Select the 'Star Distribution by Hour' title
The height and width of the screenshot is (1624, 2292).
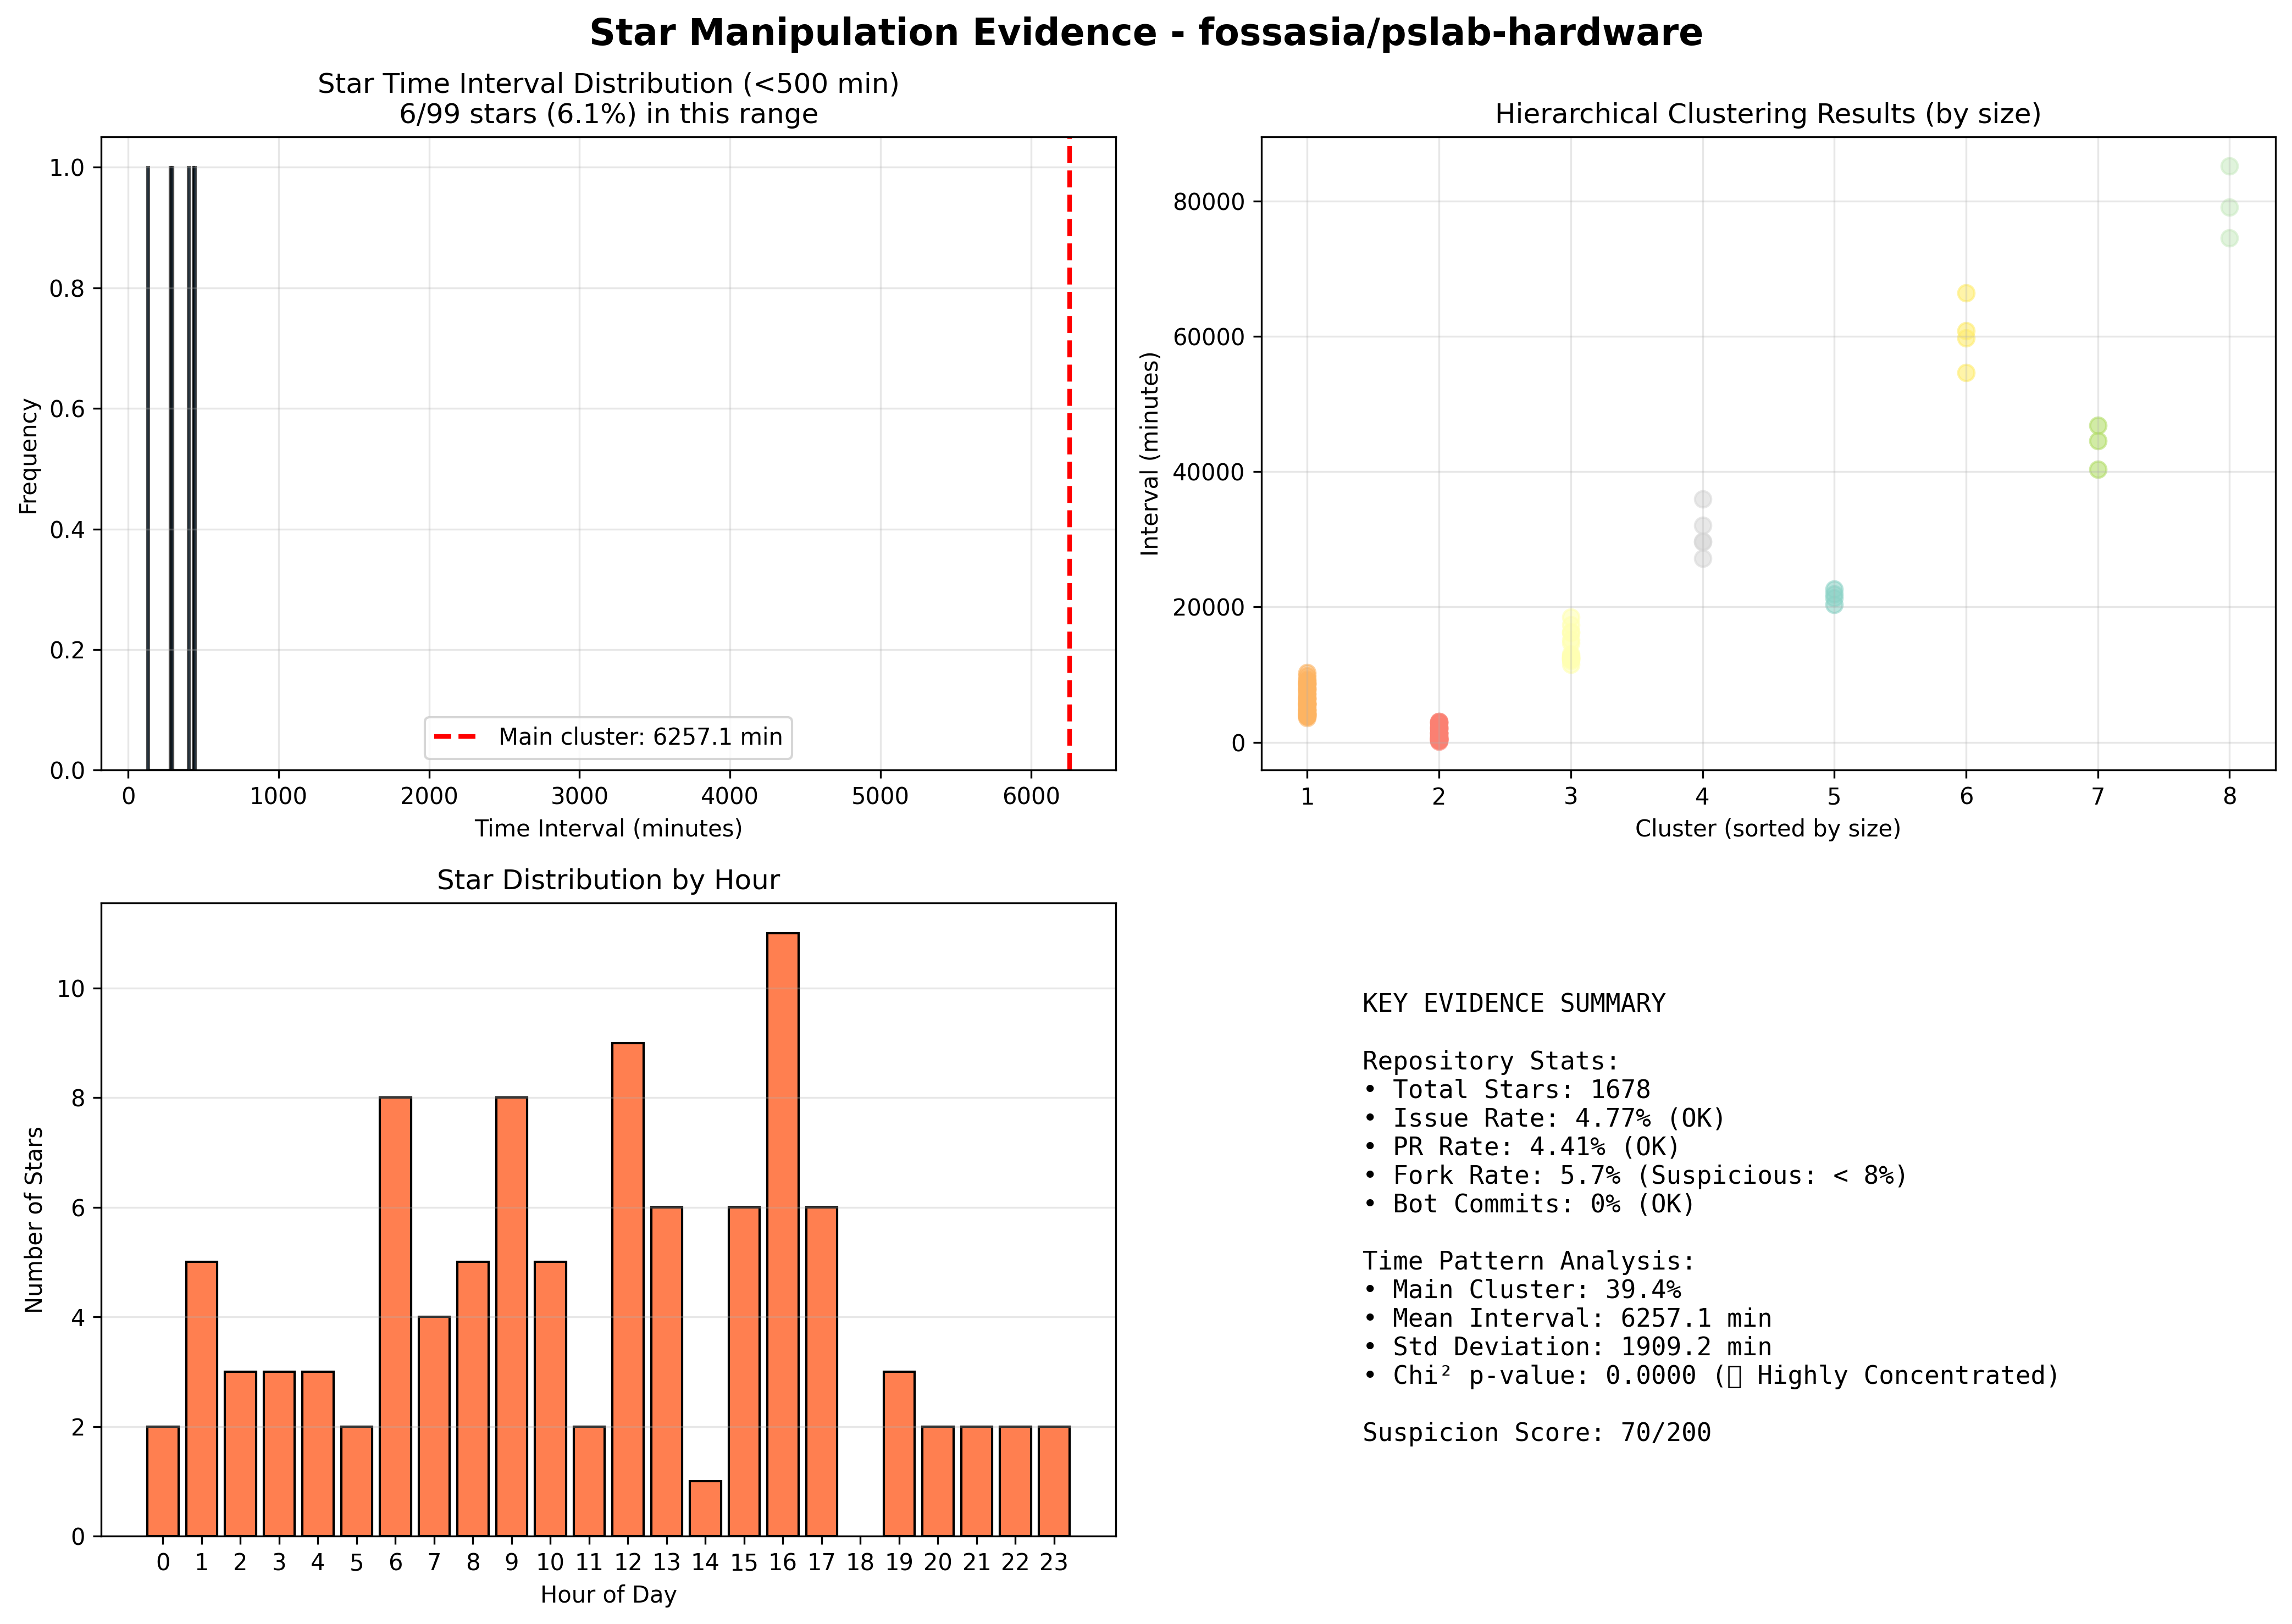[608, 880]
